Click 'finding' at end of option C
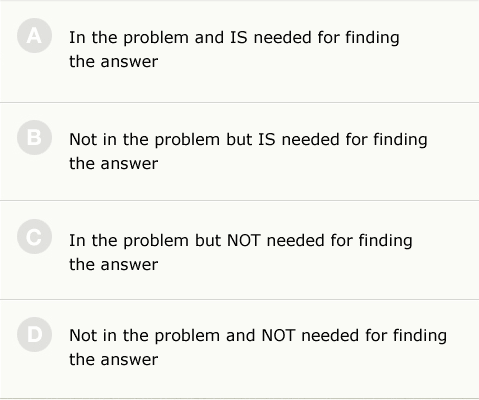This screenshot has height=400, width=479. coord(385,241)
